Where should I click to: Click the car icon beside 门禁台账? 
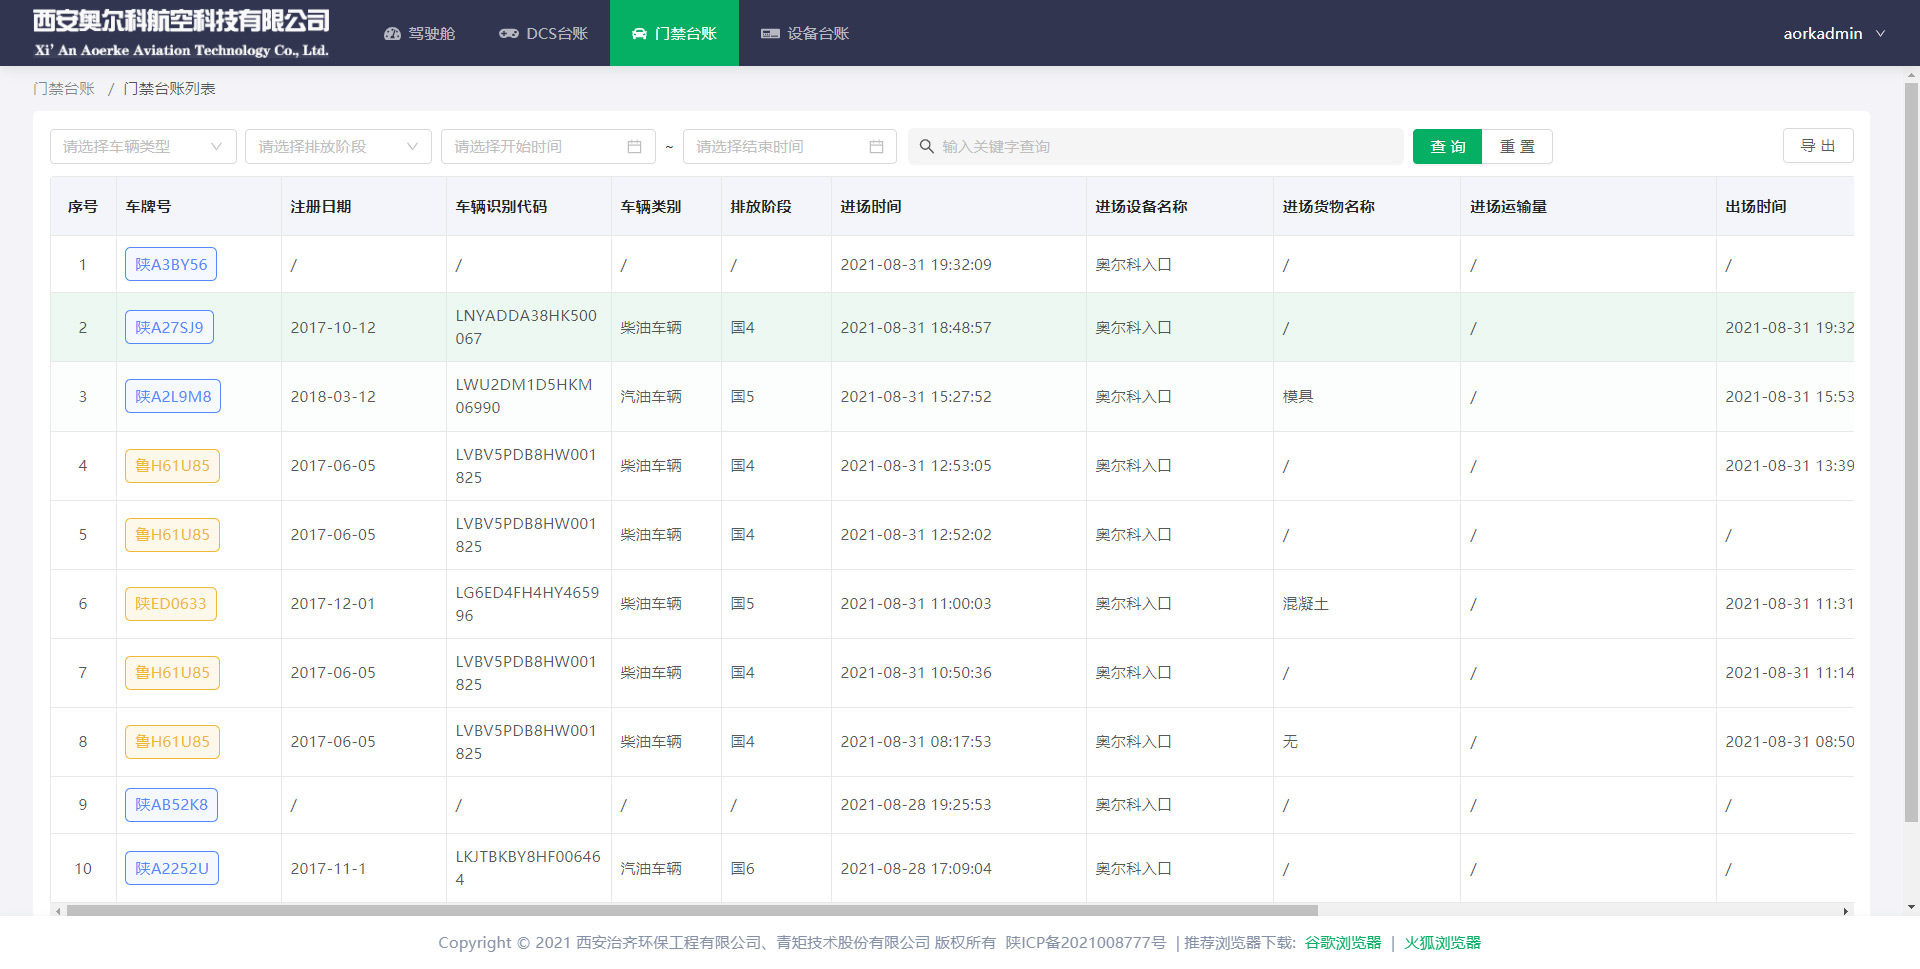tap(639, 34)
